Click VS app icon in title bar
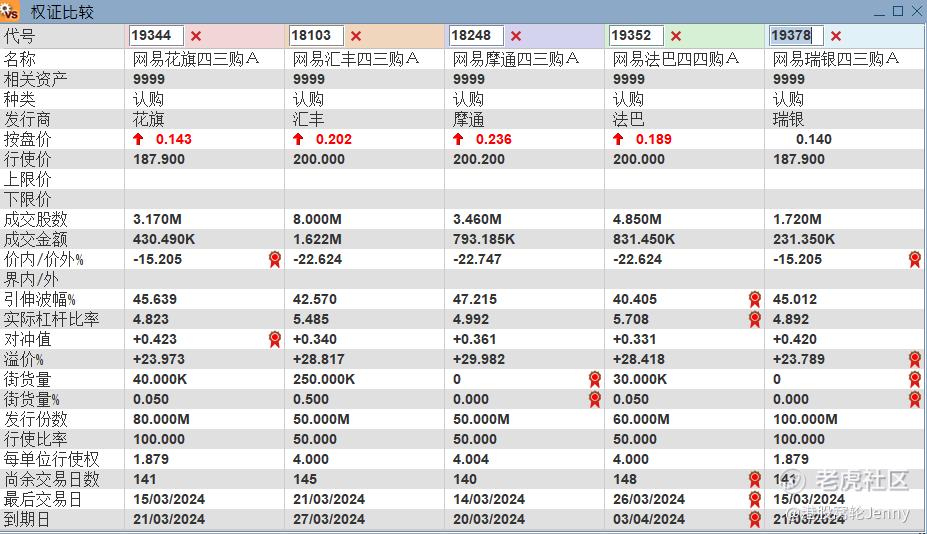Image resolution: width=927 pixels, height=534 pixels. (11, 11)
